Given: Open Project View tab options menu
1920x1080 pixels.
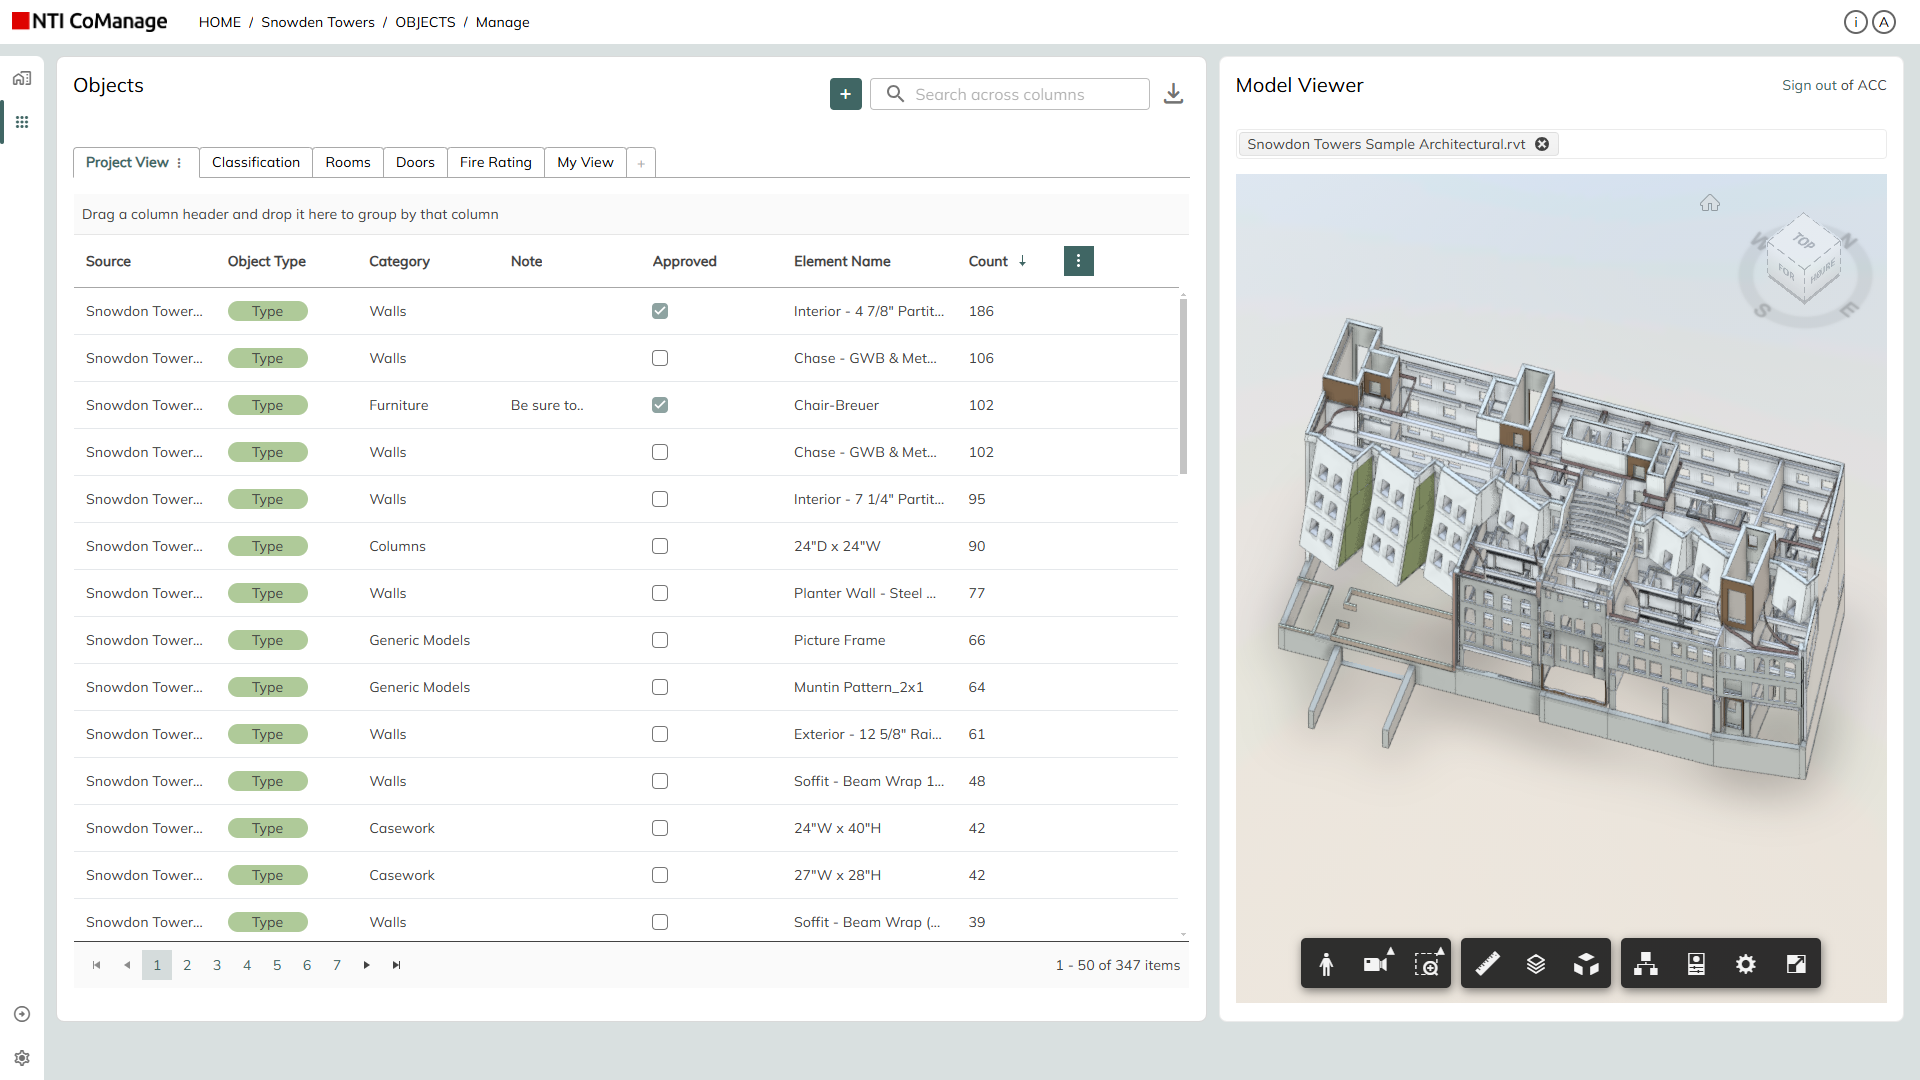Looking at the screenshot, I should (x=179, y=163).
